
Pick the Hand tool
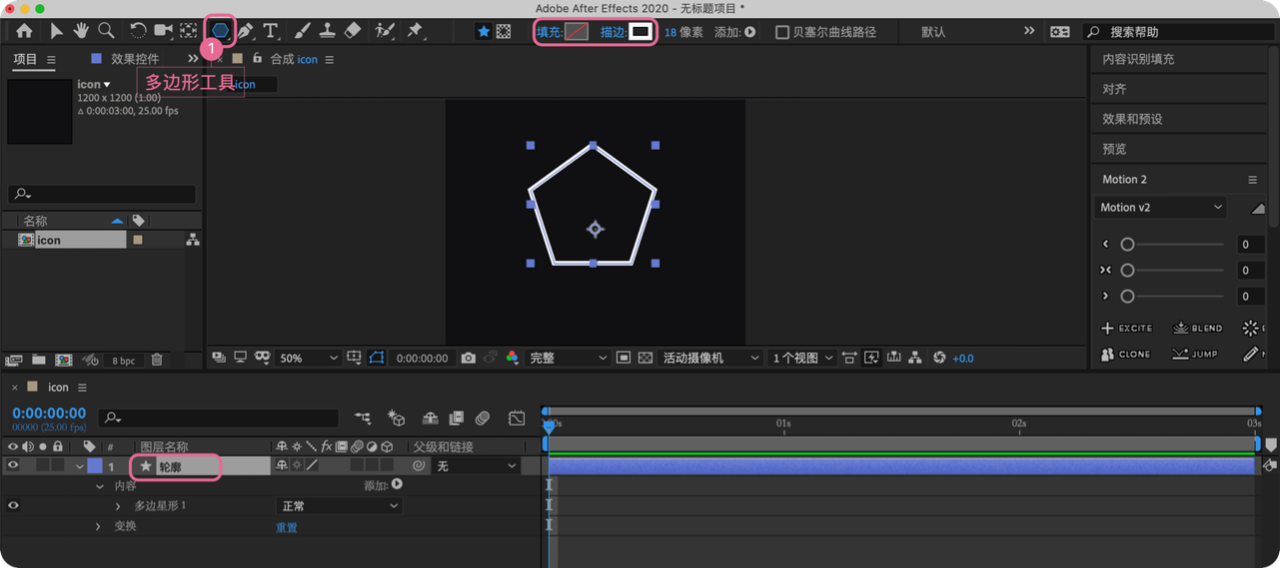coord(80,31)
